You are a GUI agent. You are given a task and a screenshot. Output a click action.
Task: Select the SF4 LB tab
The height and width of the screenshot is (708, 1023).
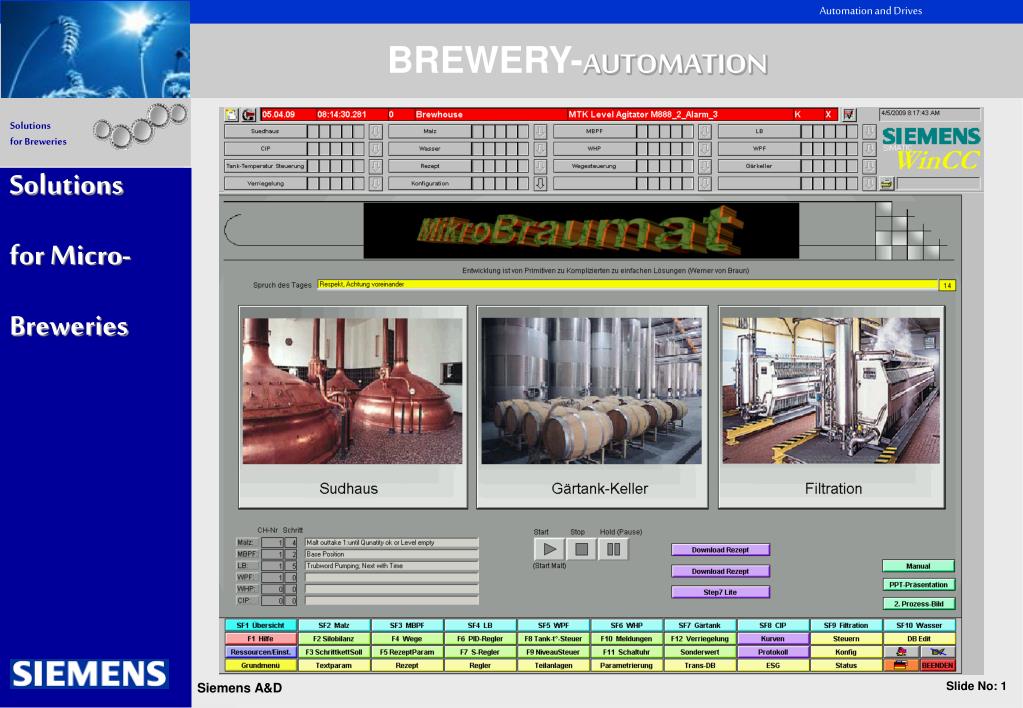click(480, 625)
